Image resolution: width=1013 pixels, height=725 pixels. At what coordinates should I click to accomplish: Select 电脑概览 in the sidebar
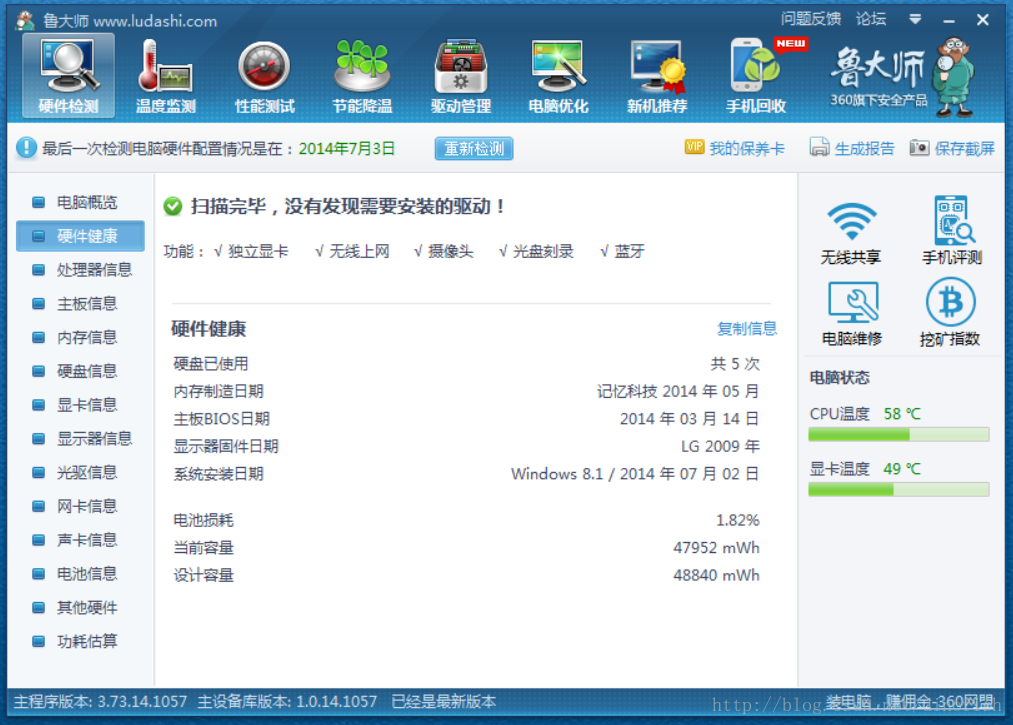(x=80, y=202)
